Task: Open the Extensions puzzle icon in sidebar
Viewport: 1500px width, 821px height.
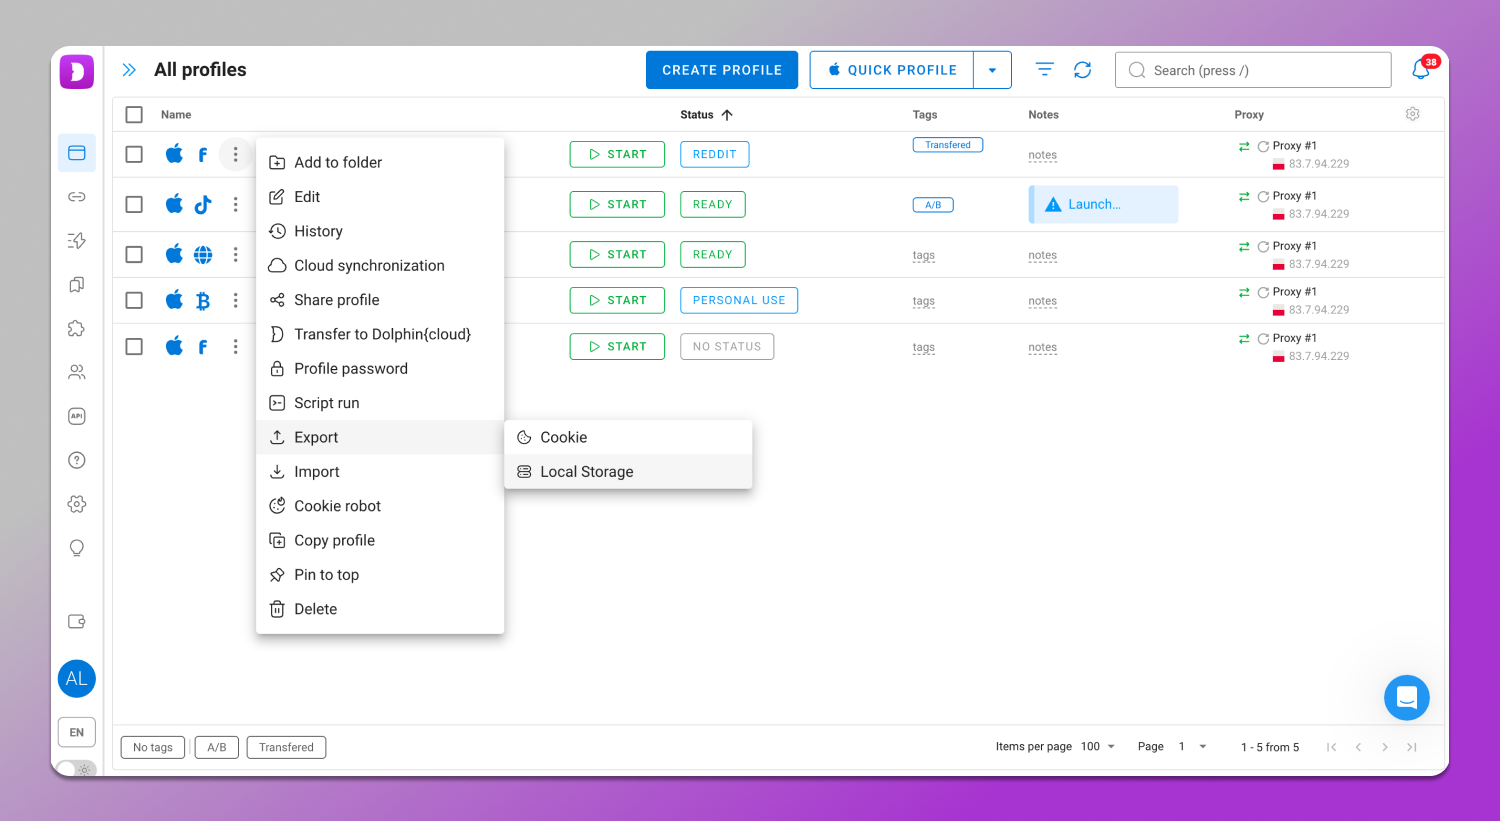Action: click(x=77, y=328)
